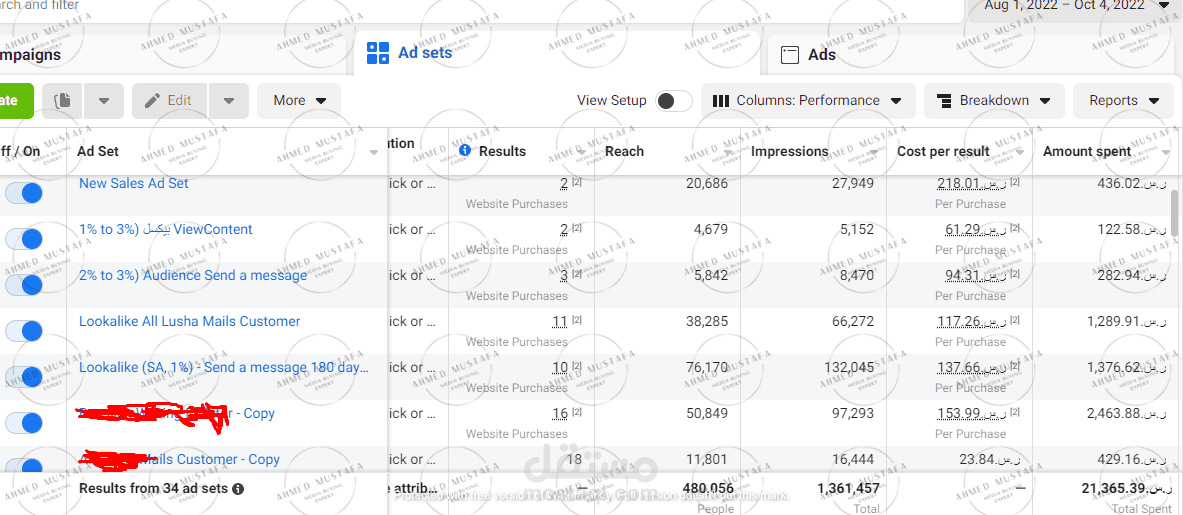Click info icon beside Results from 34 ad sets

point(238,489)
